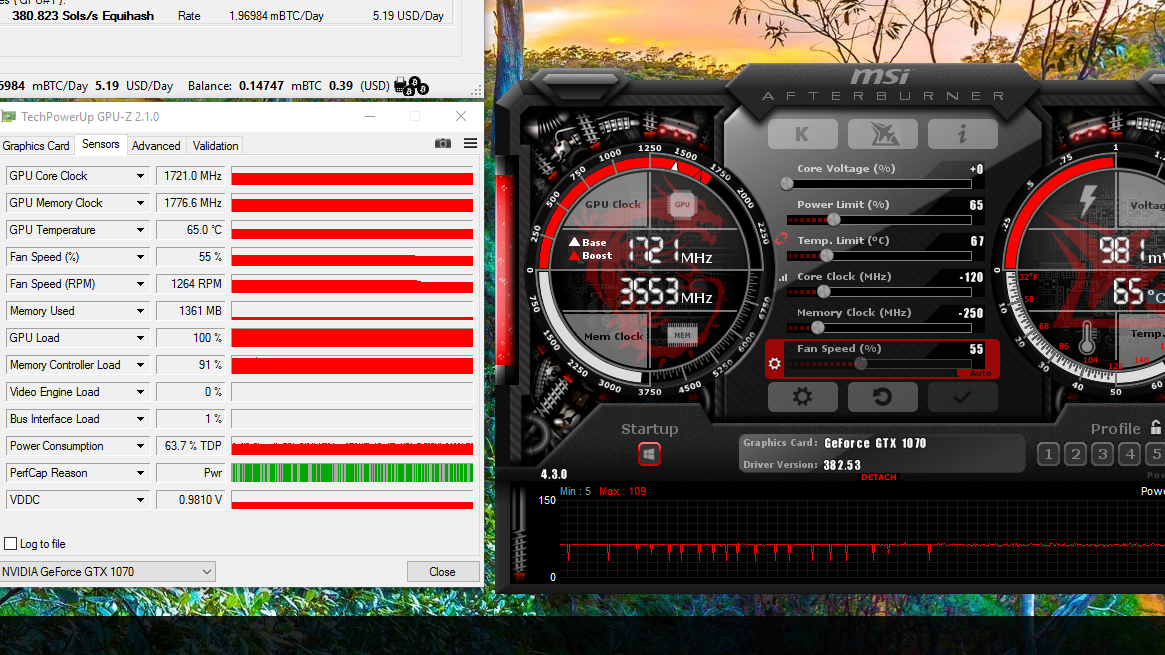Click the Power Consumption 63.7 % TDP value
Image resolution: width=1165 pixels, height=655 pixels.
[191, 446]
